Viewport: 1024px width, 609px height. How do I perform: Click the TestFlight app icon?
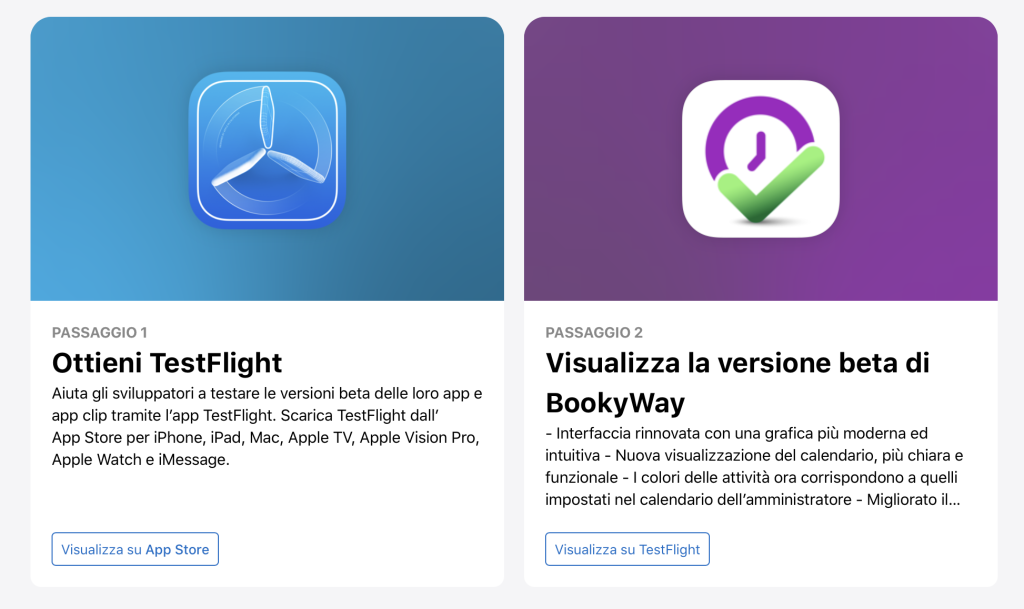267,150
